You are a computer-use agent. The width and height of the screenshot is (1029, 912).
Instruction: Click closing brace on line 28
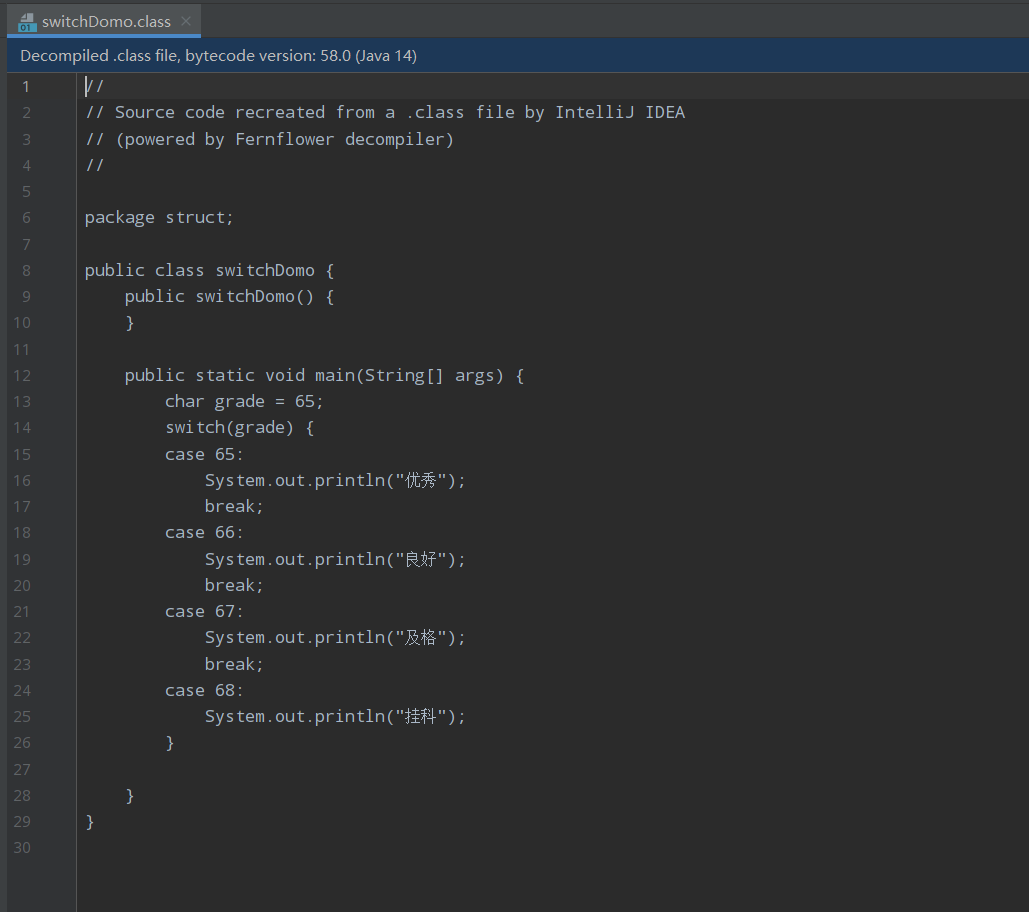[130, 796]
